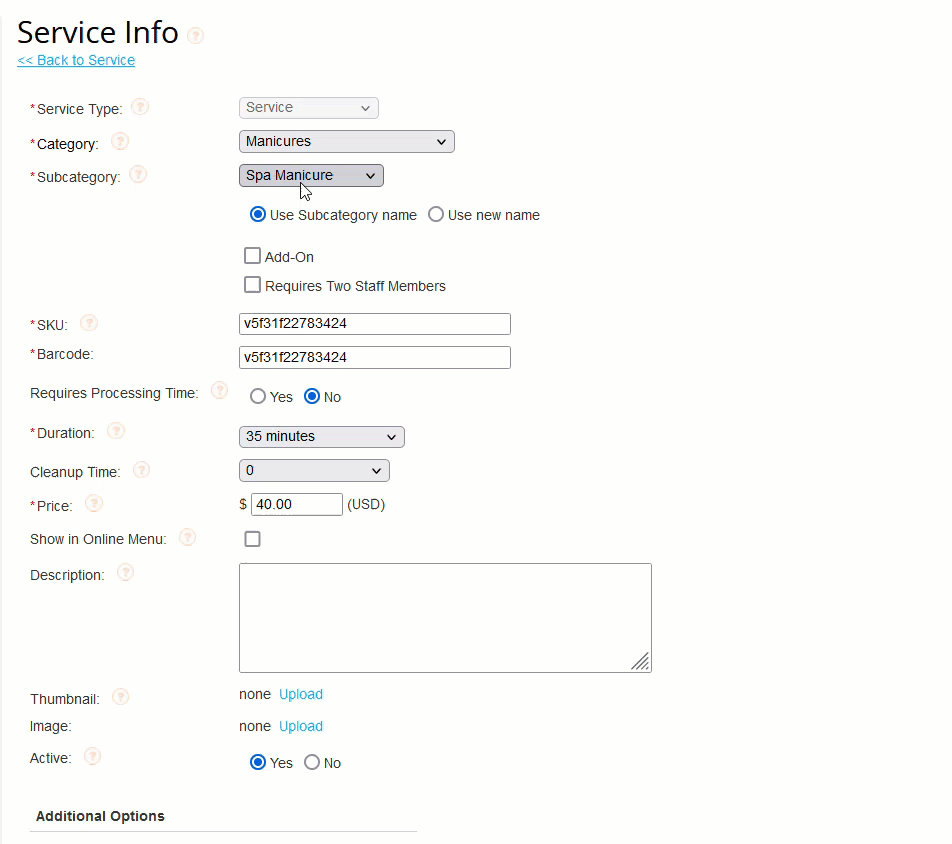Open the Category help icon

tap(120, 141)
